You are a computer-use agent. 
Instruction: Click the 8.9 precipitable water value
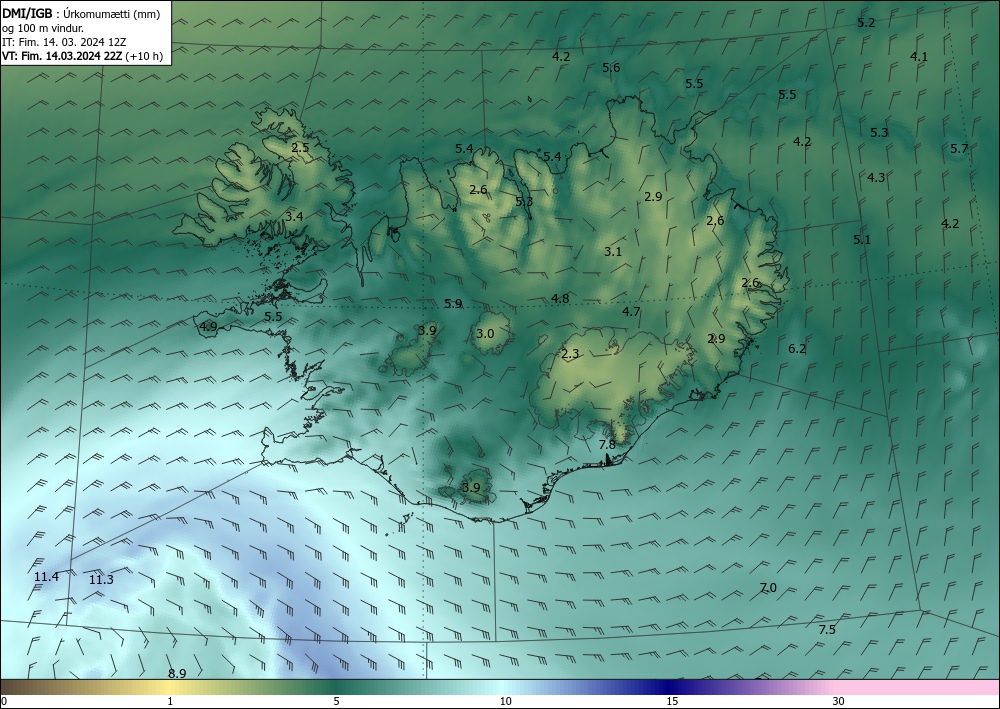[177, 673]
